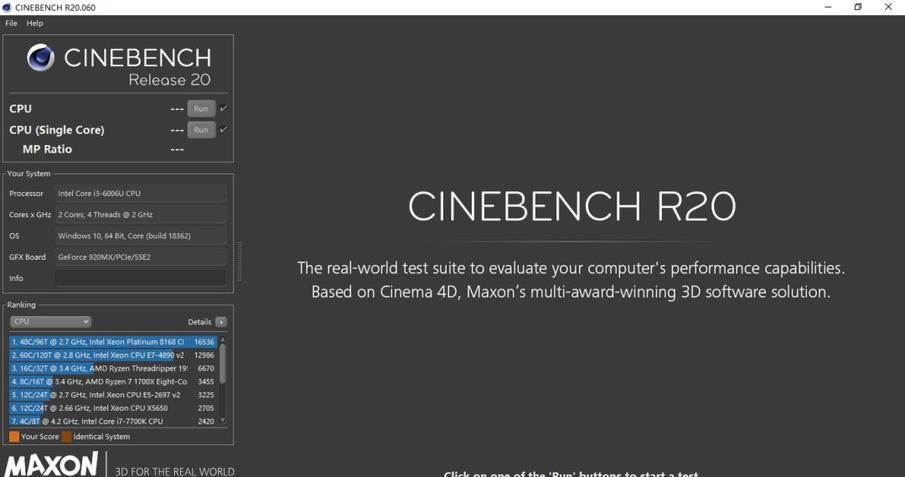Viewport: 905px width, 477px height.
Task: Restore down the Cinebench window
Action: click(x=858, y=7)
